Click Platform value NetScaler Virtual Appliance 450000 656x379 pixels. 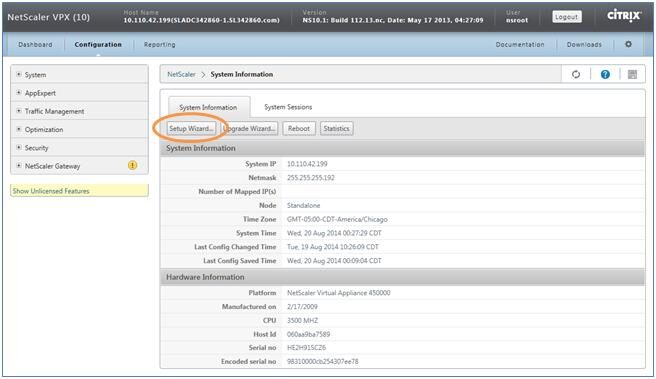coord(338,293)
